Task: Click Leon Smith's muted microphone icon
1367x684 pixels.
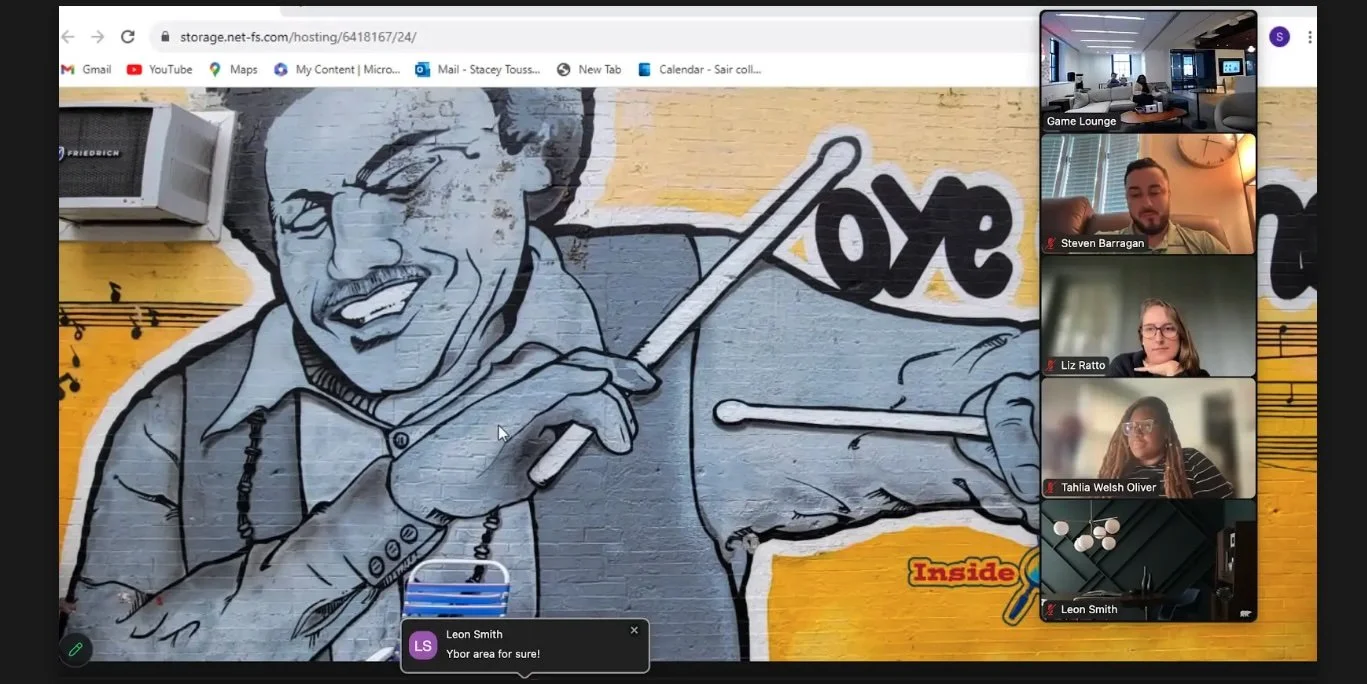Action: pos(1051,609)
